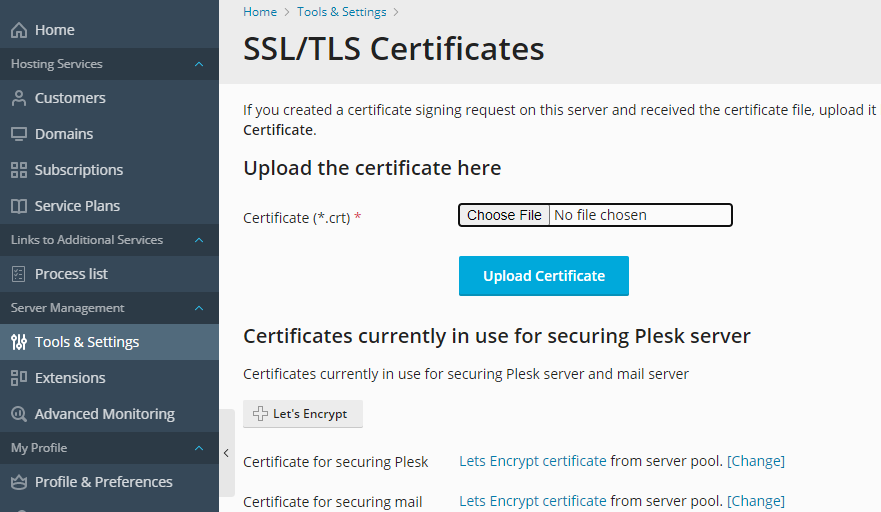Select Tools & Settings in the sidebar
881x512 pixels.
(110, 342)
